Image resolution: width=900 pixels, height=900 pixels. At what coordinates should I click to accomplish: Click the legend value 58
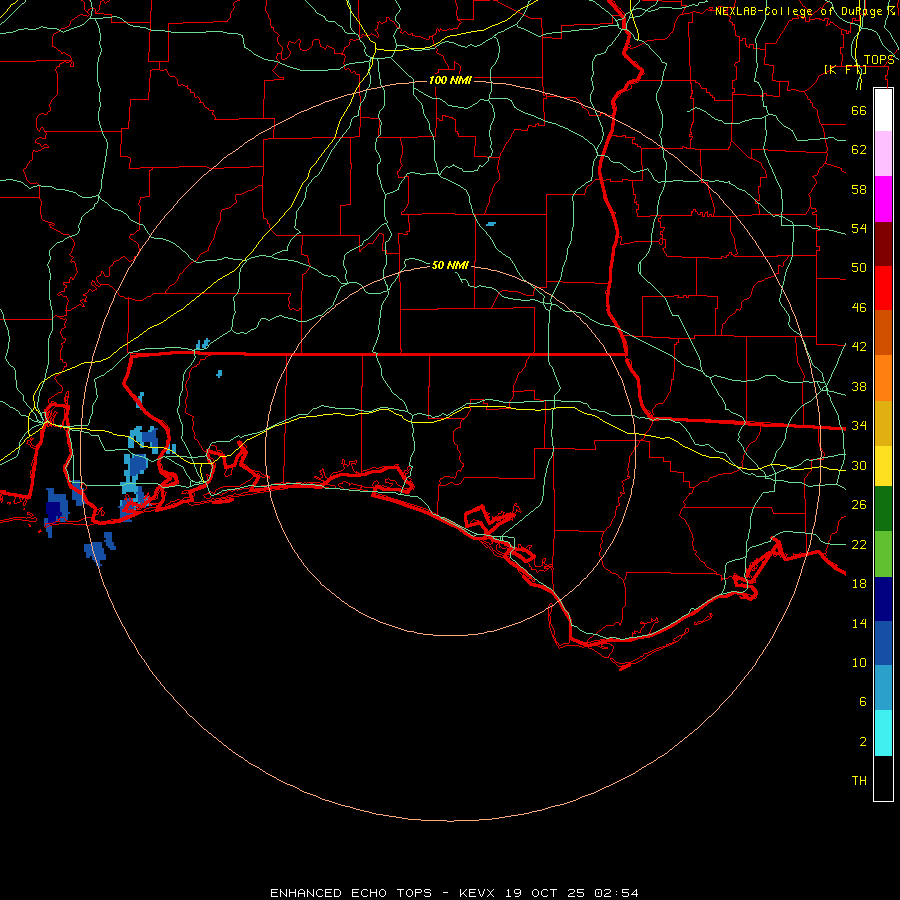click(x=859, y=189)
